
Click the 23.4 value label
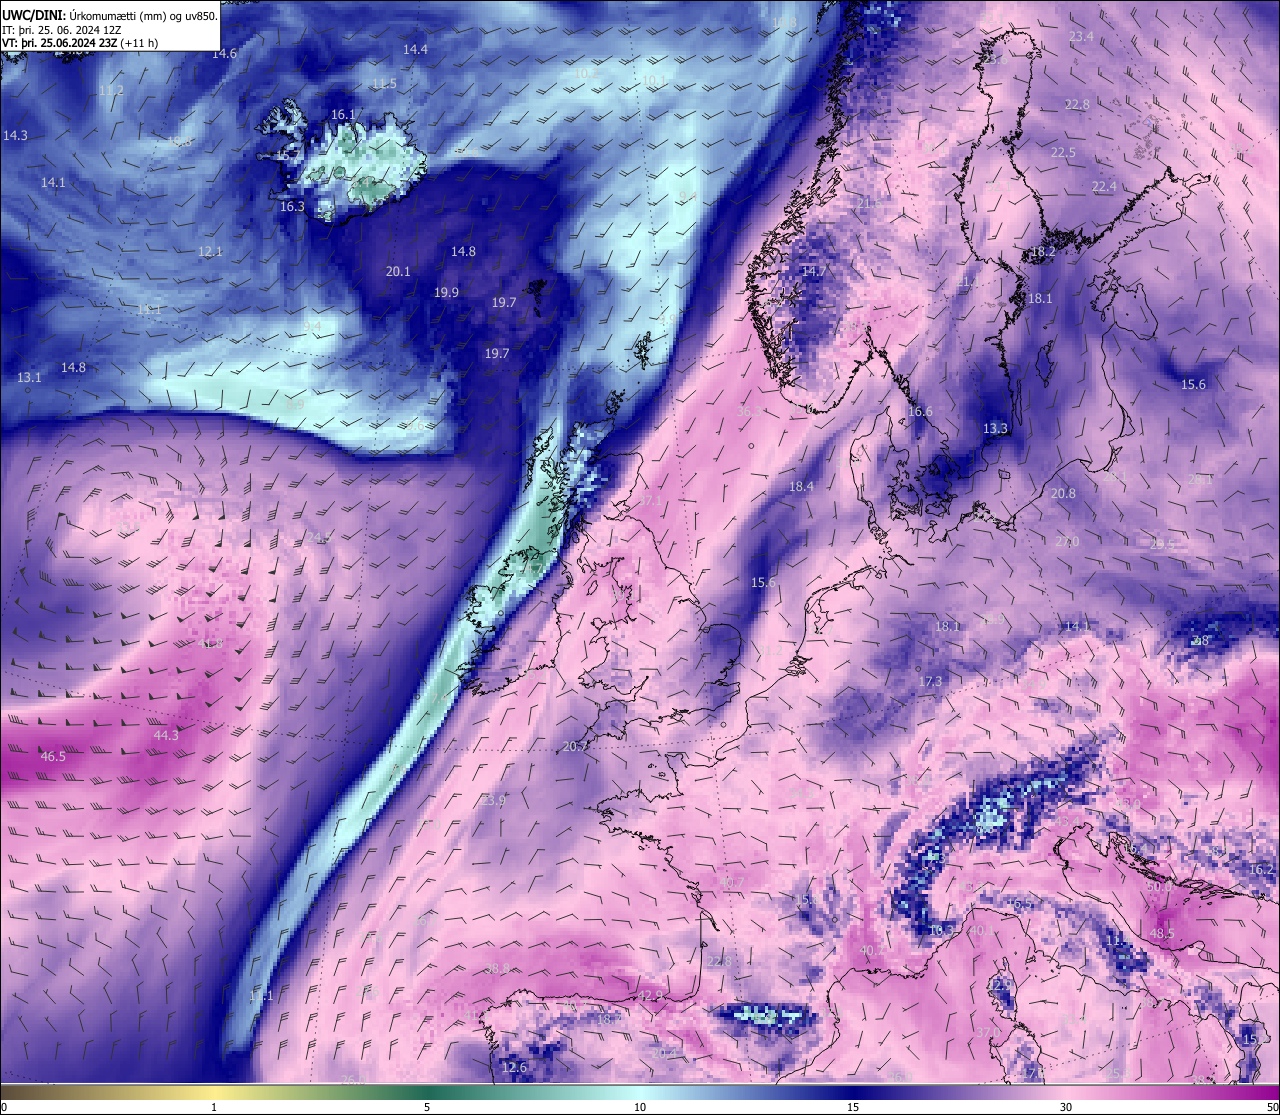pos(1081,37)
